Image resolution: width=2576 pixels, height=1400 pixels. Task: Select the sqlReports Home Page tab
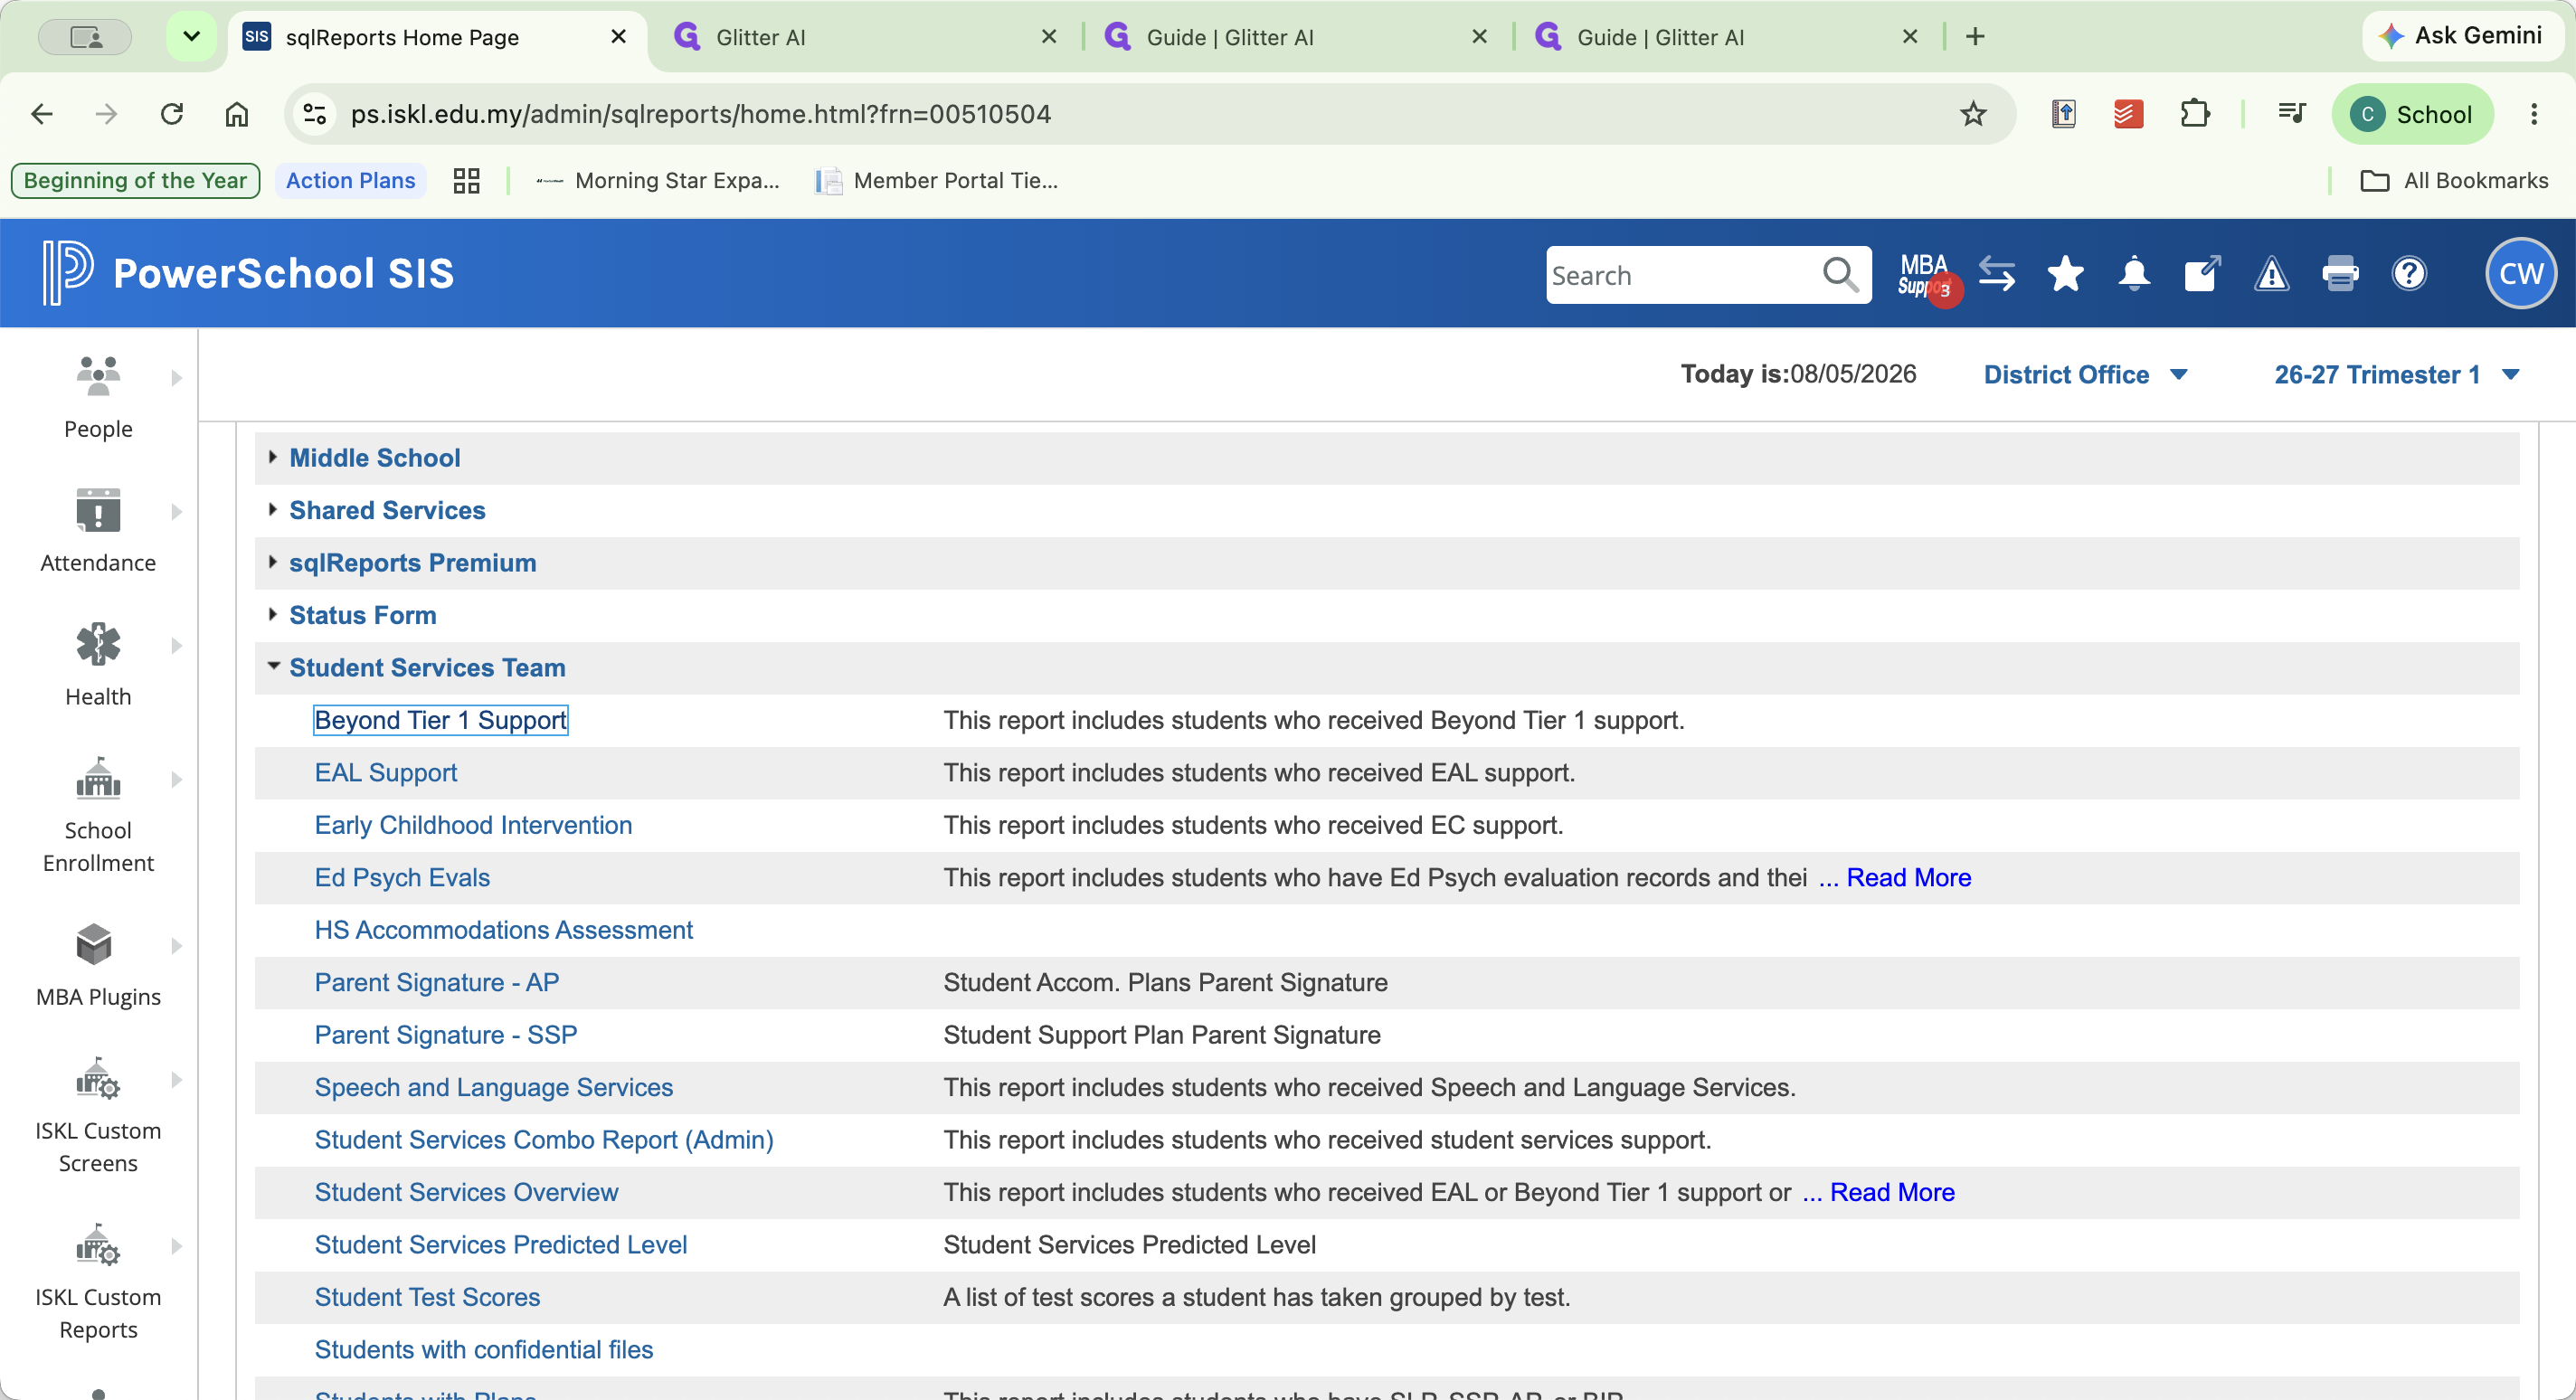click(x=436, y=37)
